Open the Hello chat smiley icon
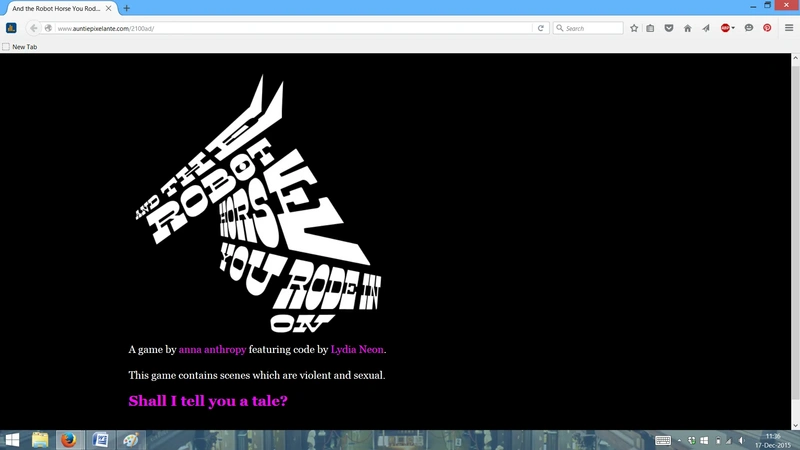Viewport: 800px width, 450px height. point(748,28)
